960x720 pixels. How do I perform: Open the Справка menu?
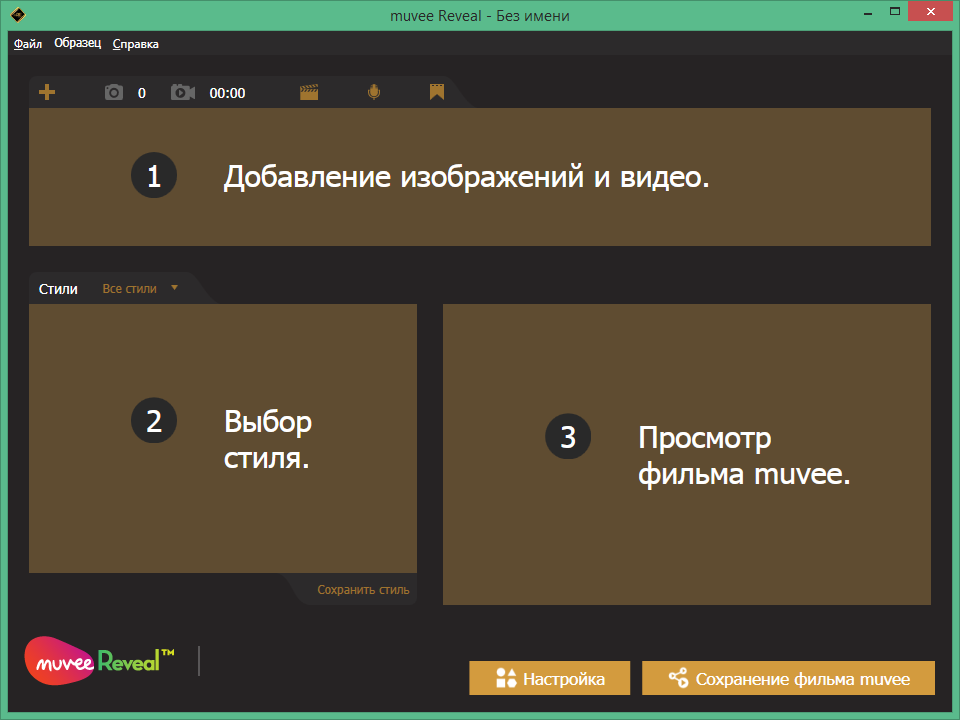(x=135, y=44)
